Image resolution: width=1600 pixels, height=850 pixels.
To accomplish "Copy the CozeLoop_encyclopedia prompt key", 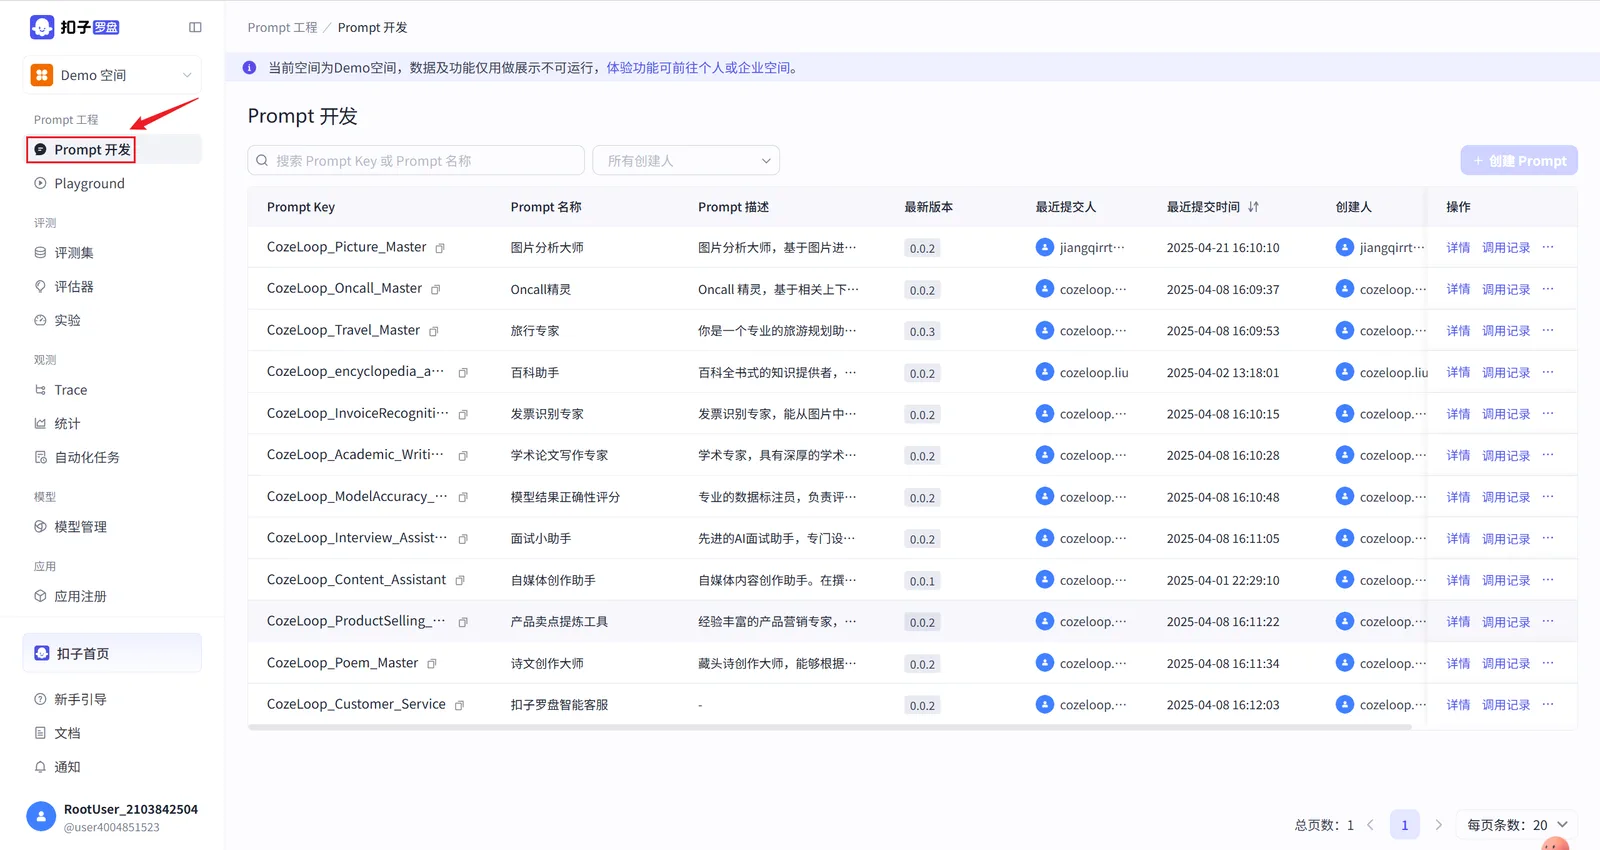I will (463, 373).
